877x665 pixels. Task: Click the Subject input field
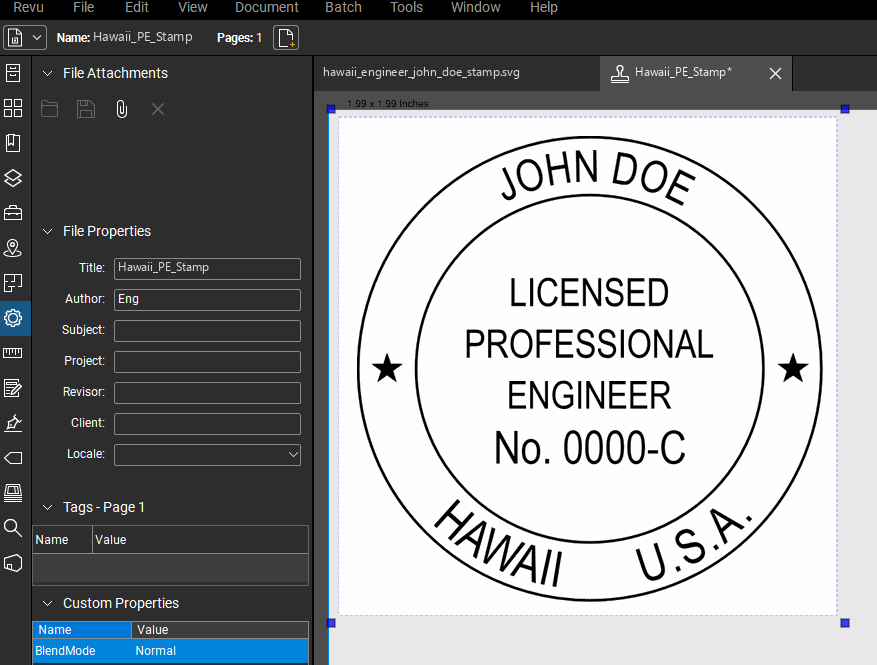coord(208,331)
